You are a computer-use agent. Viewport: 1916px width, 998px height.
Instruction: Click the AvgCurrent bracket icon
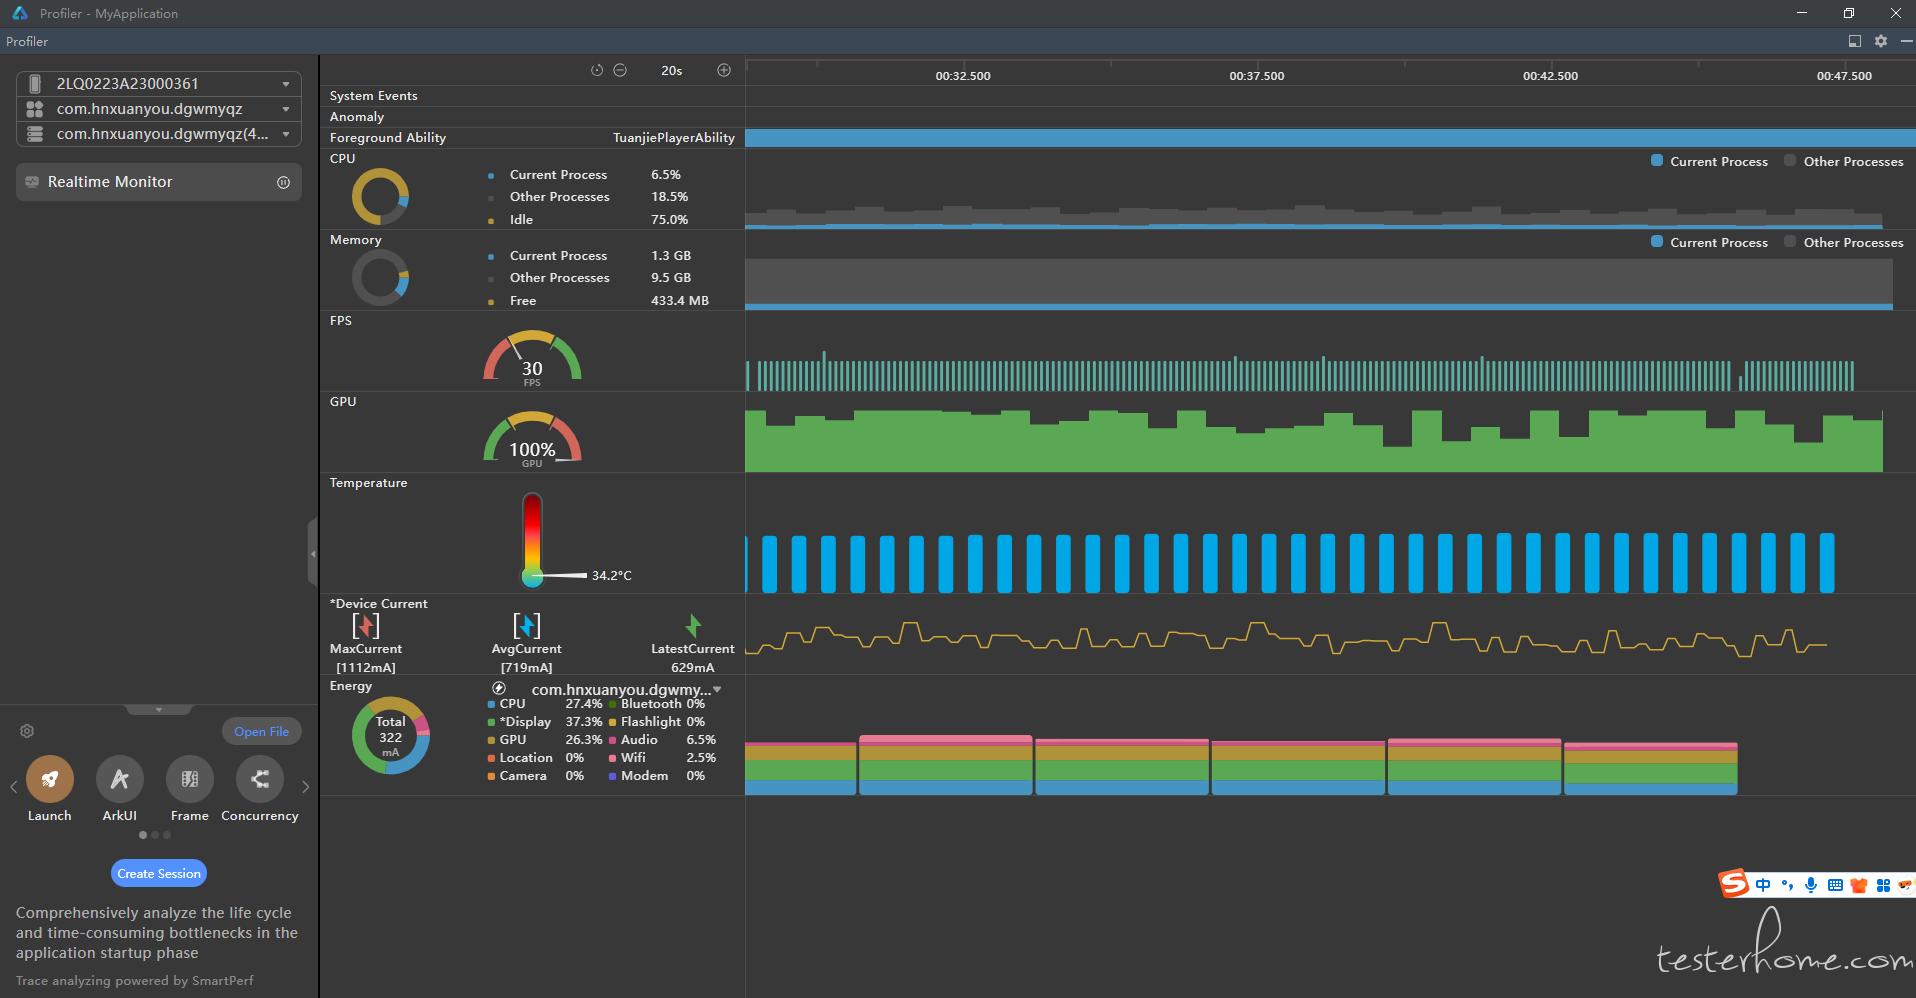click(527, 626)
